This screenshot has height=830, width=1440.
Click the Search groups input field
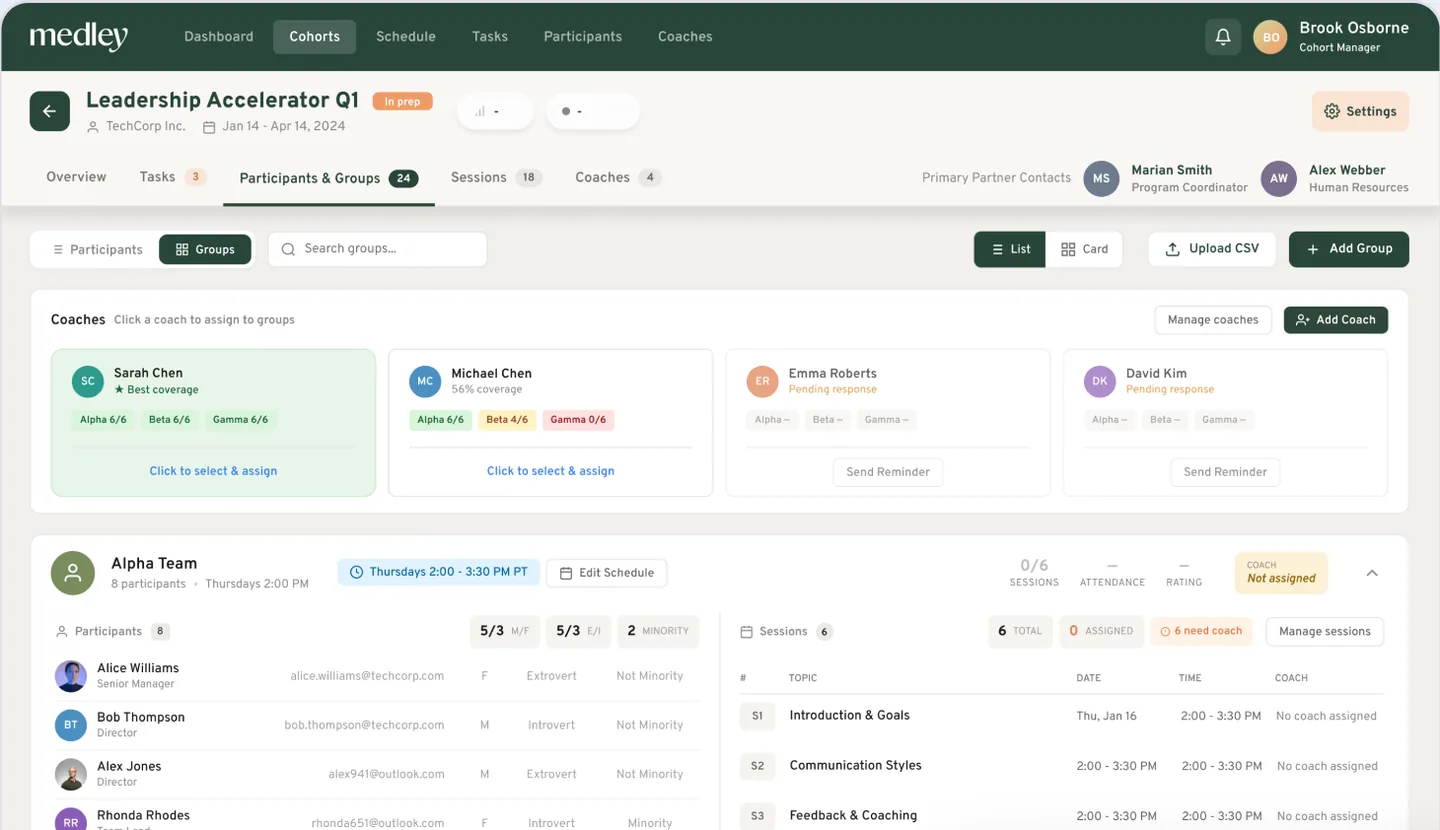[x=377, y=249]
